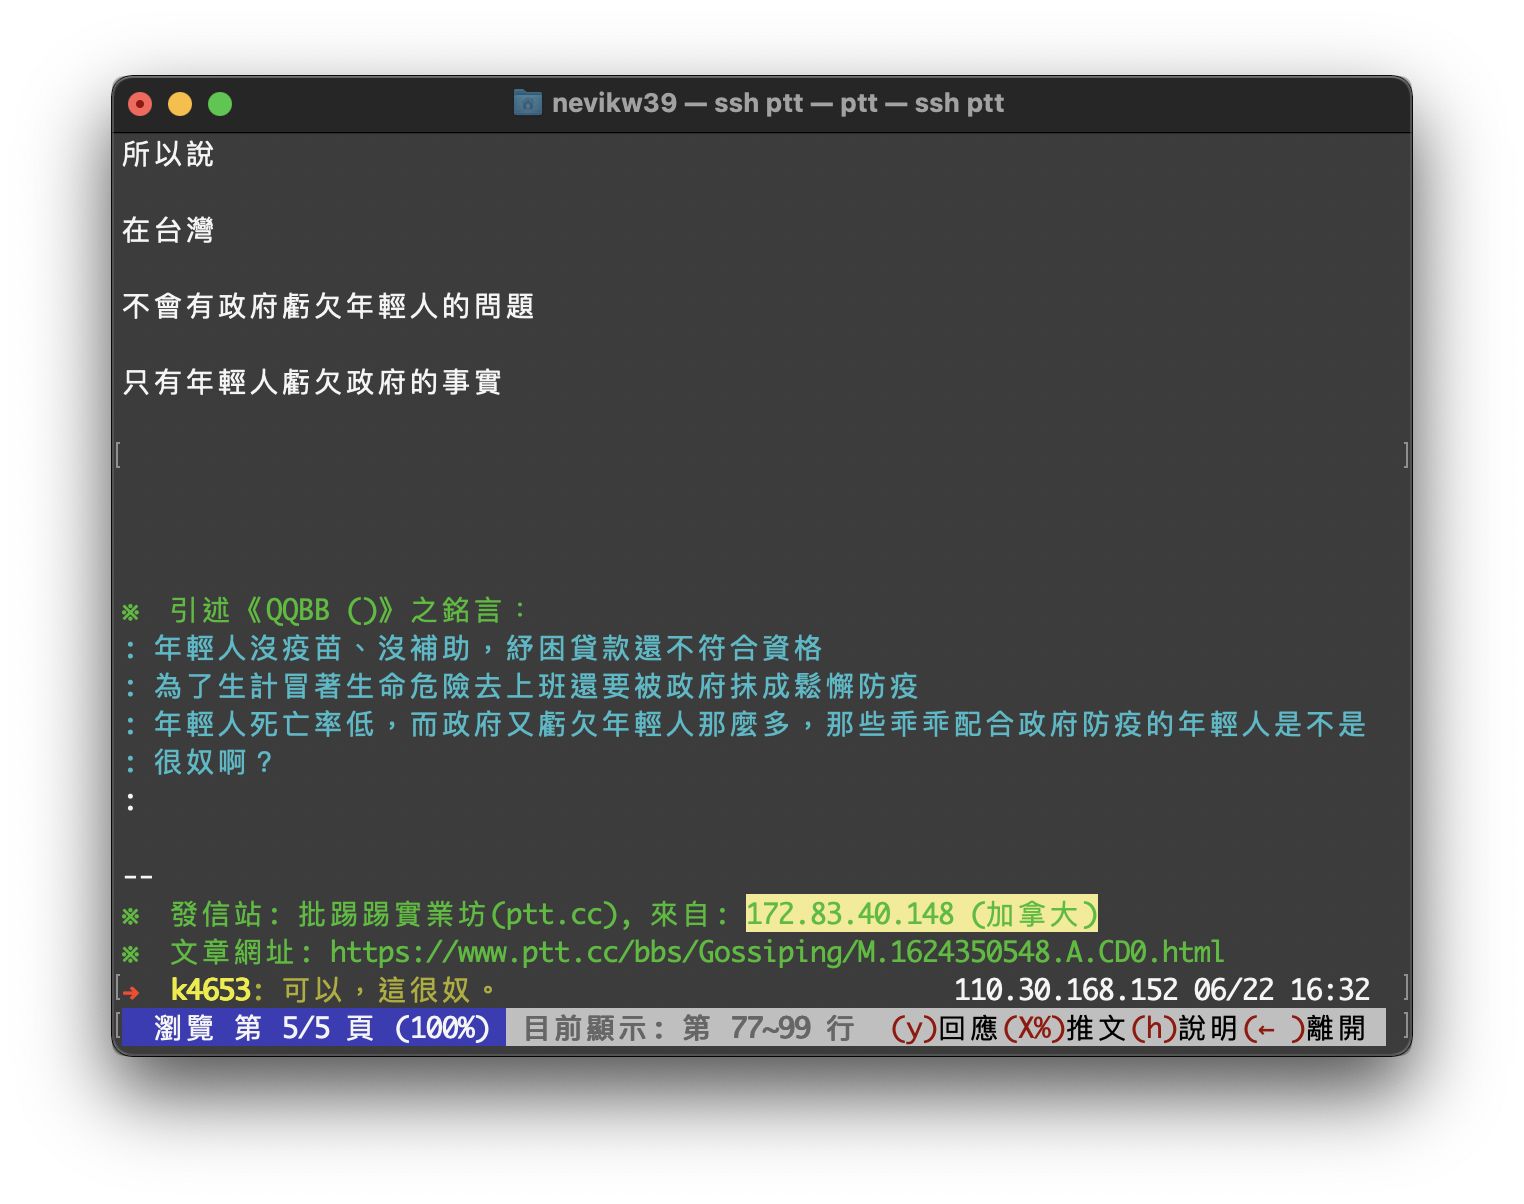Click the red arrow beside k4653
This screenshot has height=1204, width=1524.
(x=131, y=992)
